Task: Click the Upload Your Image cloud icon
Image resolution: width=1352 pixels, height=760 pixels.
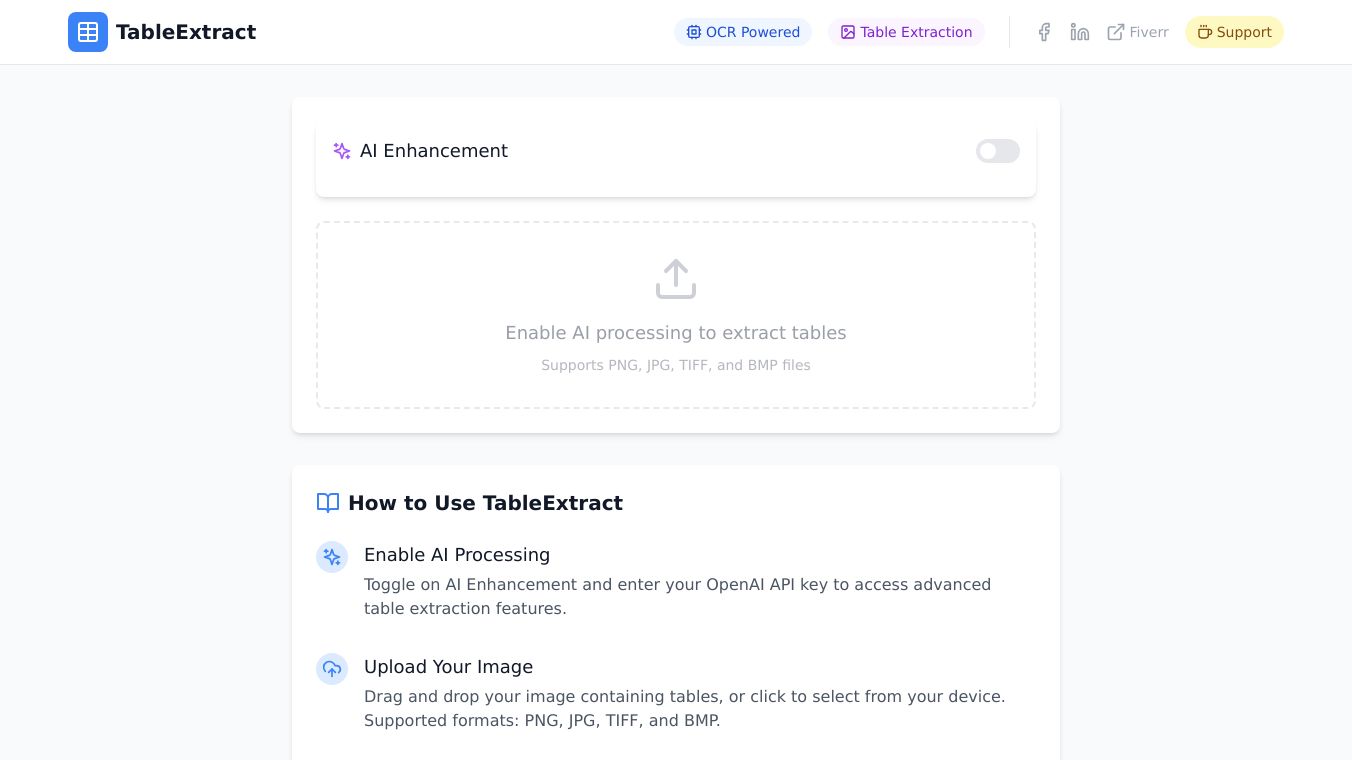Action: tap(332, 669)
